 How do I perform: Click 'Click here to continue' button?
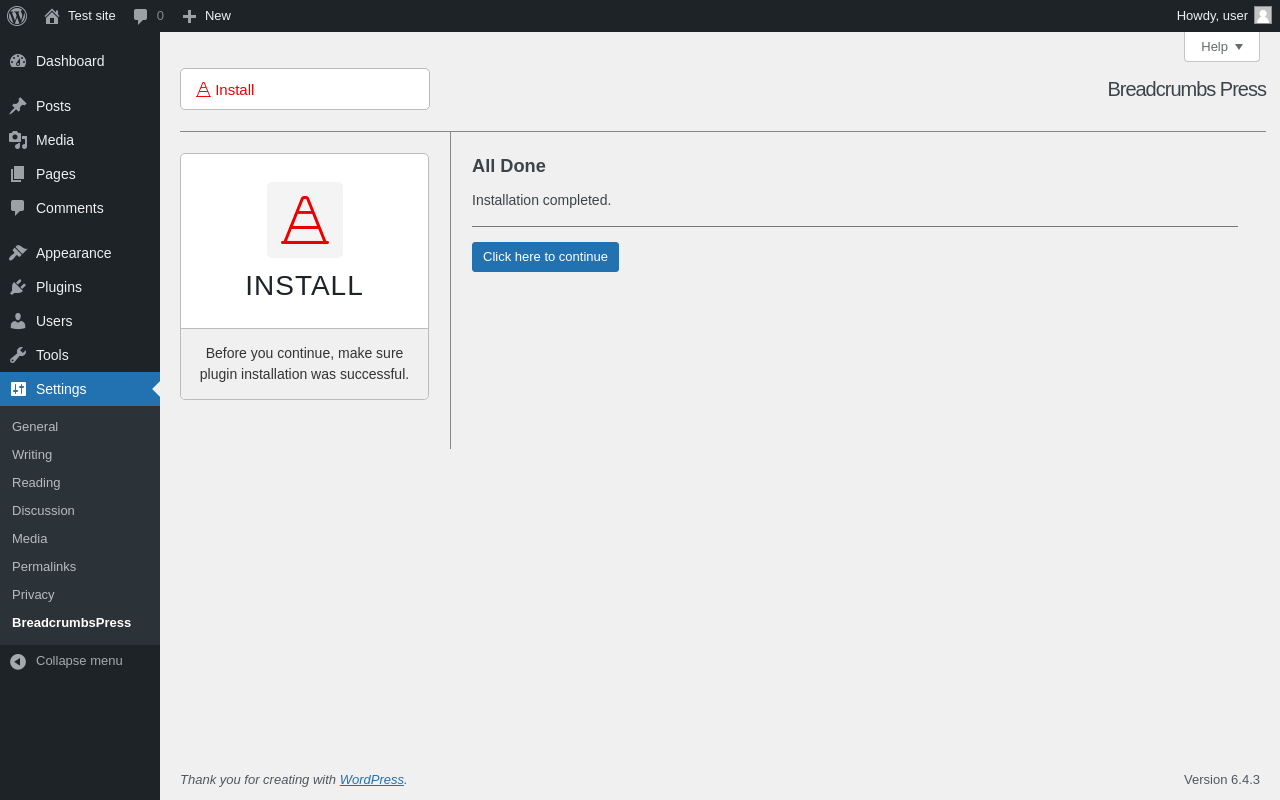[x=545, y=257]
